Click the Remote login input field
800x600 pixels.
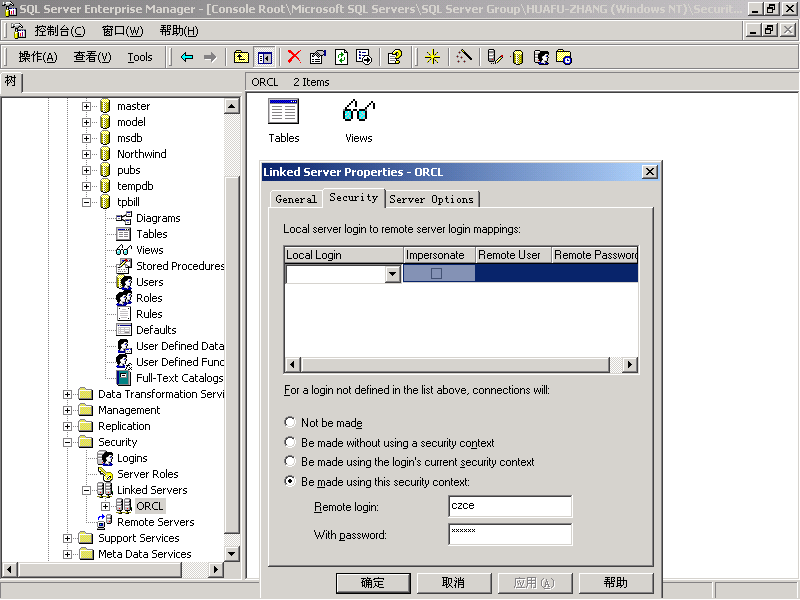point(510,506)
